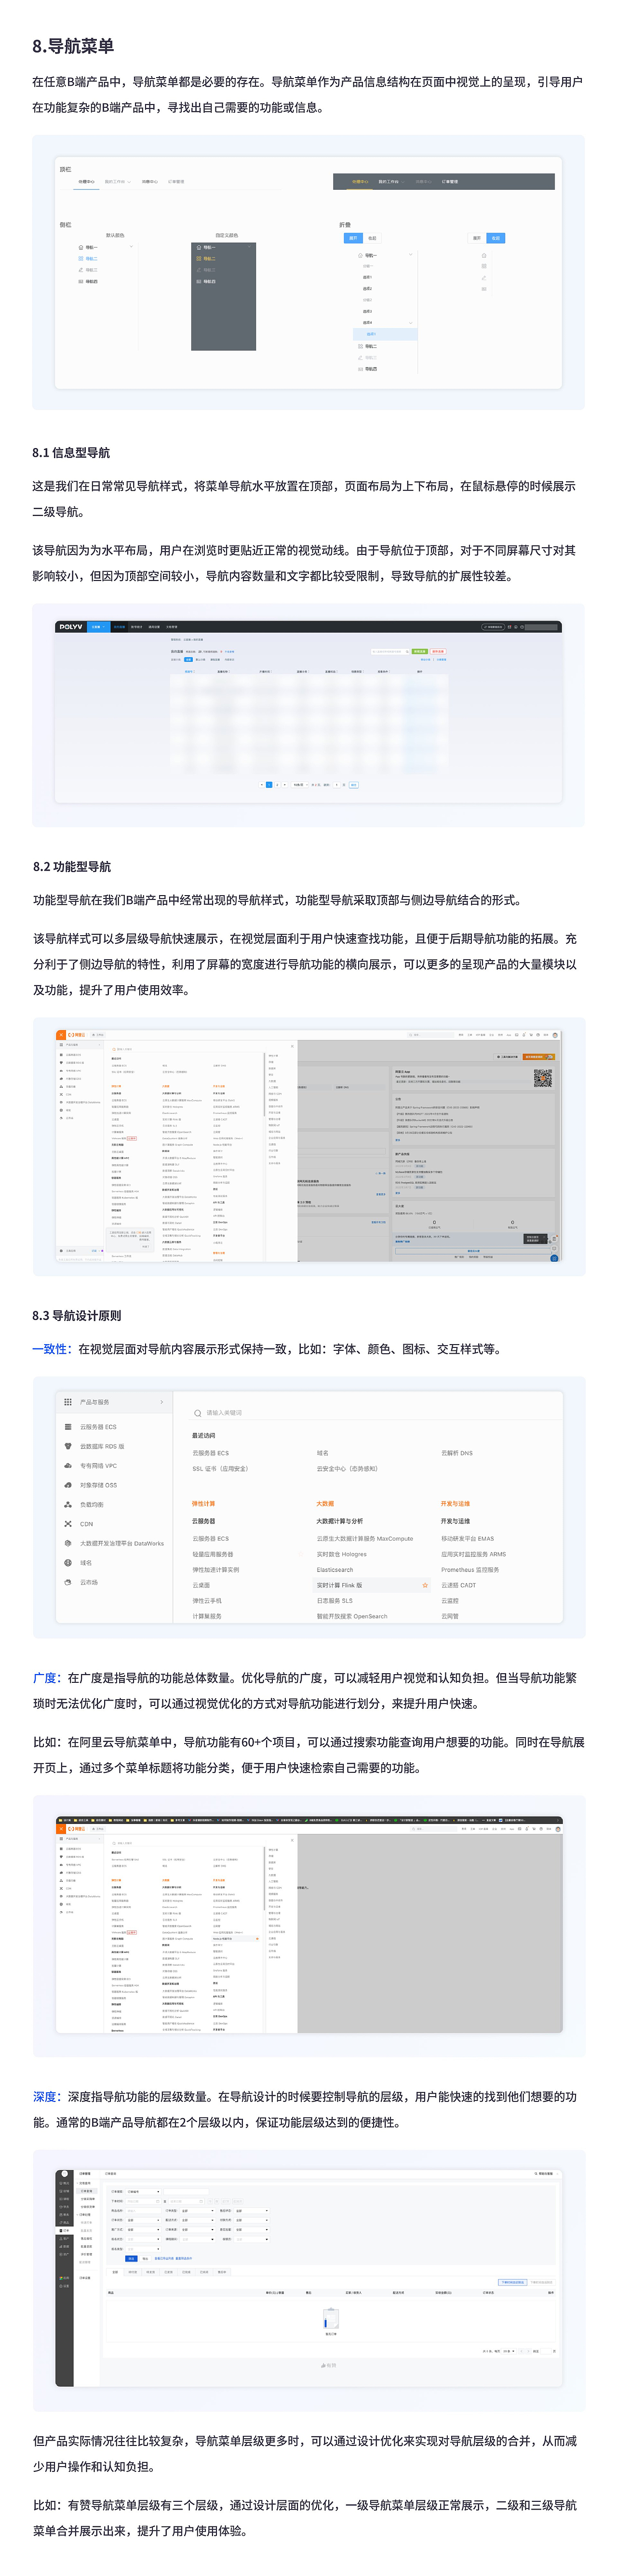Click the blue 深度 keyword
The image size is (617, 2576).
click(44, 2096)
